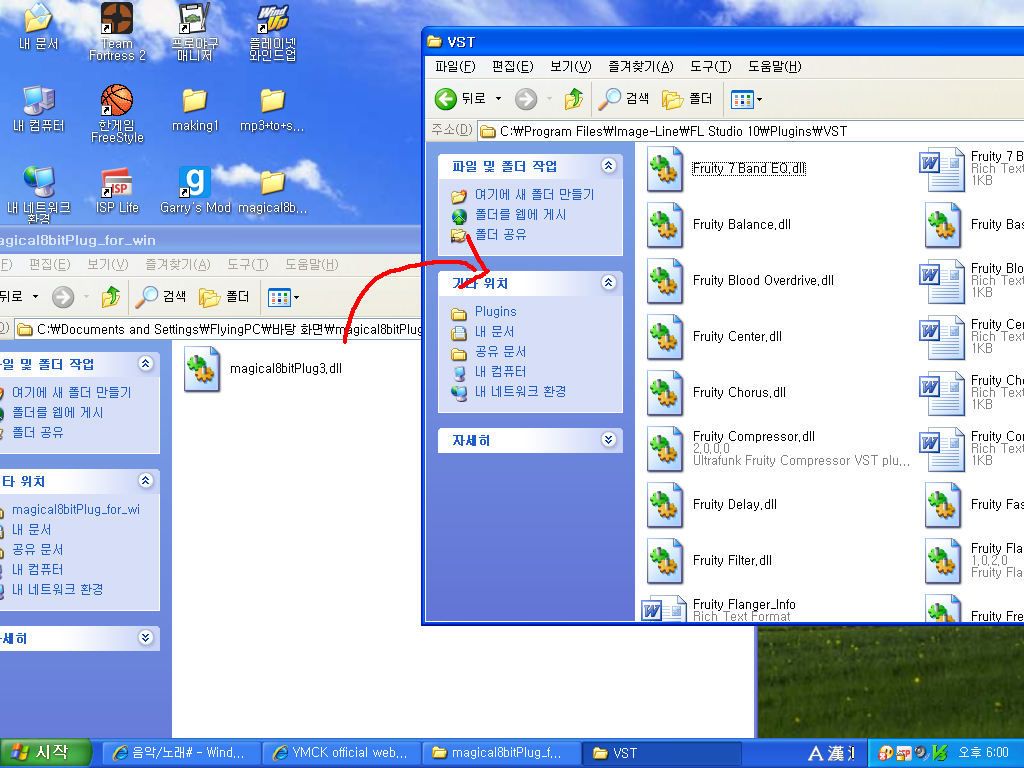
Task: Click 공유 문서 link in VST side panel
Action: pos(500,352)
